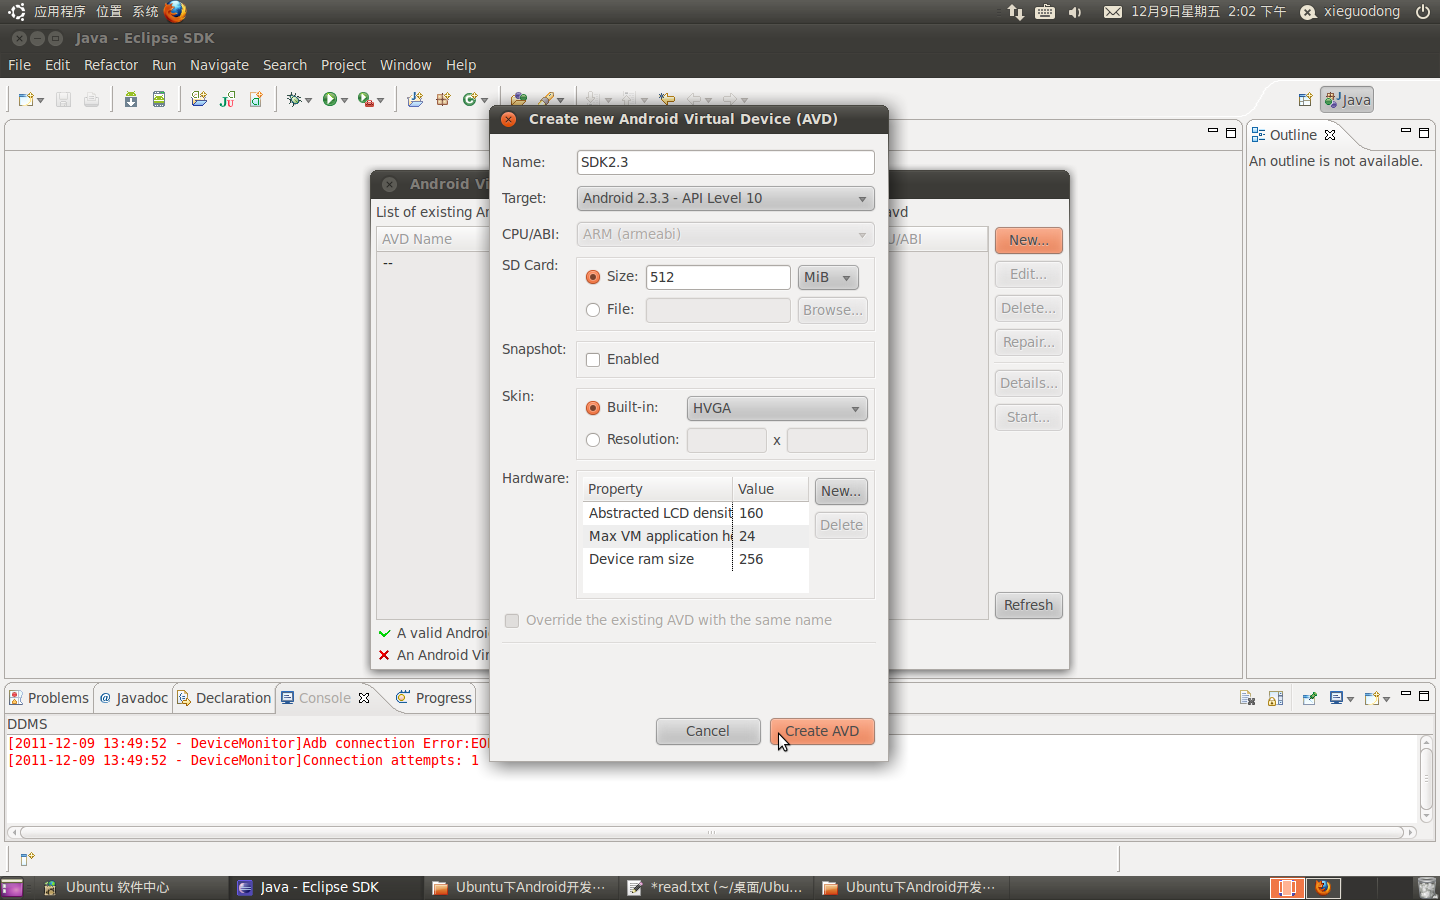Click New Android Test Project (JUnit) icon

coord(227,99)
